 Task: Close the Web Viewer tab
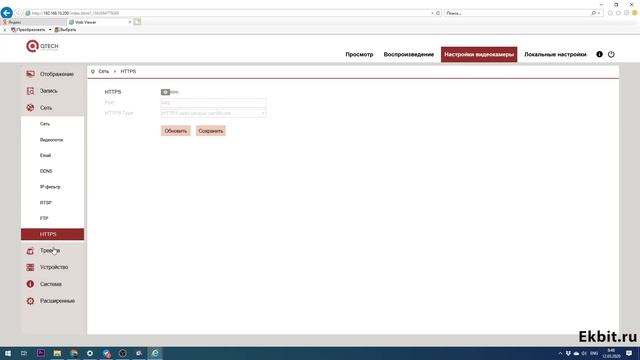click(130, 22)
